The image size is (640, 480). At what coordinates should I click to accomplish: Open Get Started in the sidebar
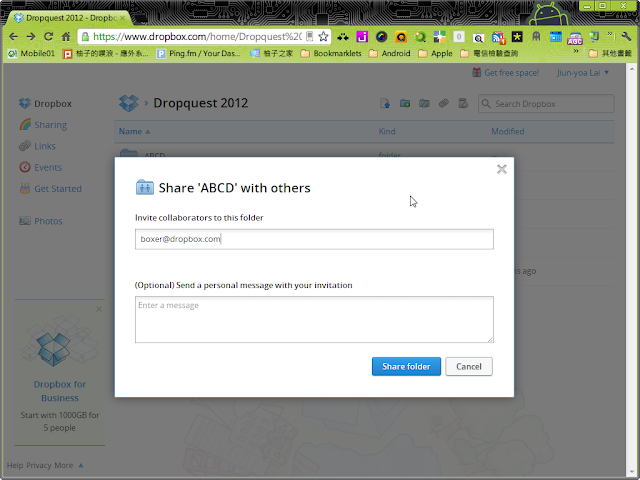coord(50,189)
